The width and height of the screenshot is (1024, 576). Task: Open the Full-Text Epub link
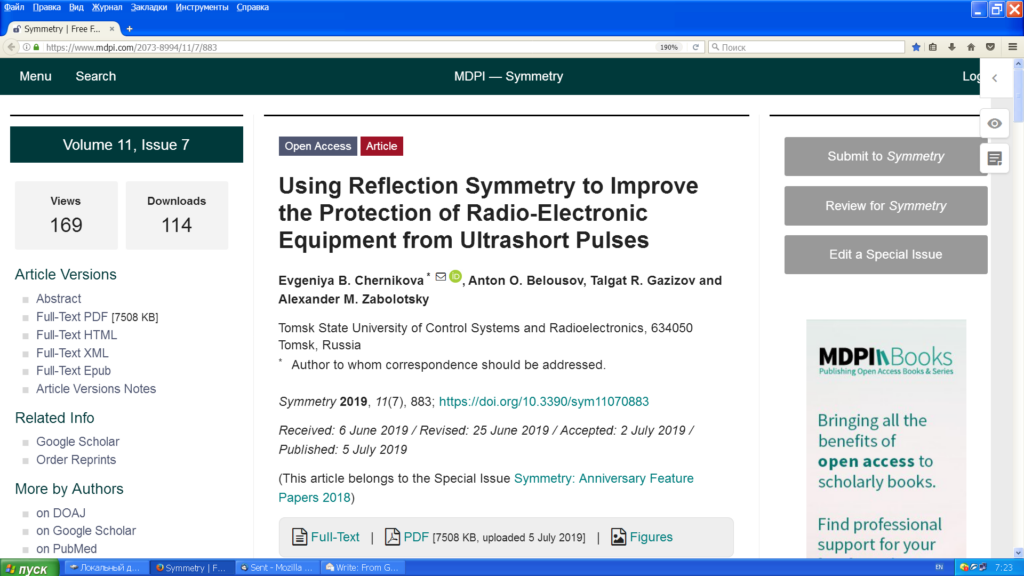tap(73, 371)
